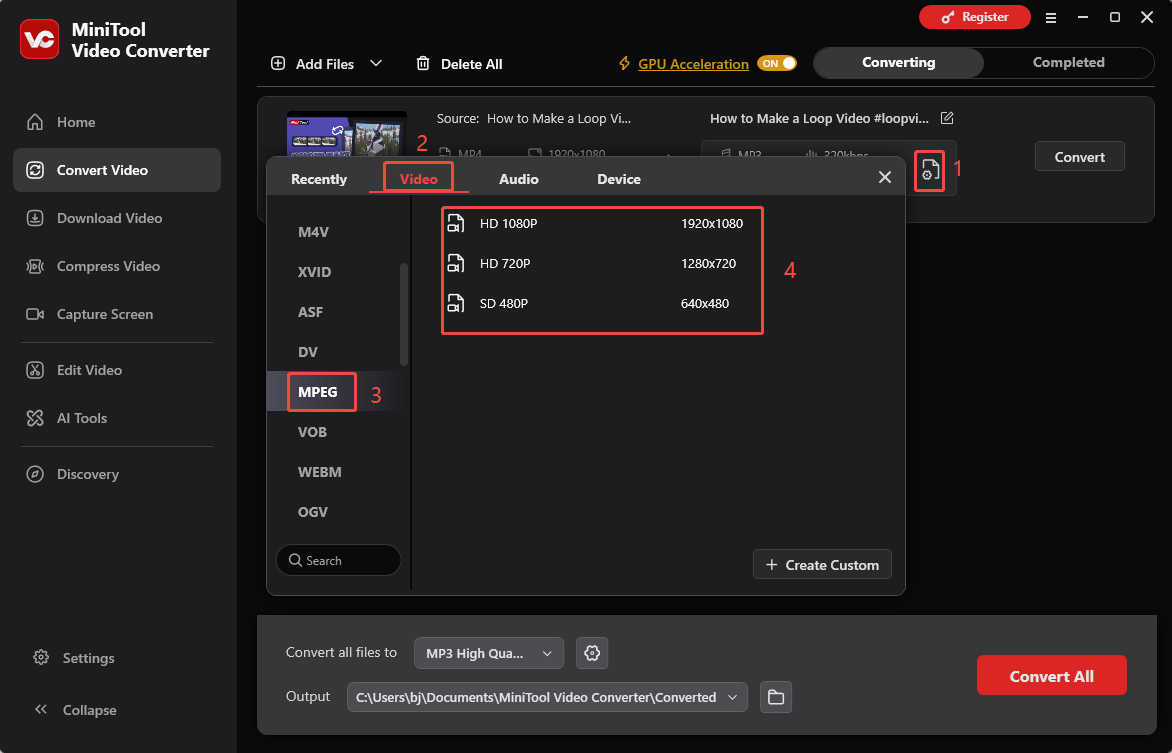Switch to Device tab
Image resolution: width=1172 pixels, height=753 pixels.
(619, 179)
